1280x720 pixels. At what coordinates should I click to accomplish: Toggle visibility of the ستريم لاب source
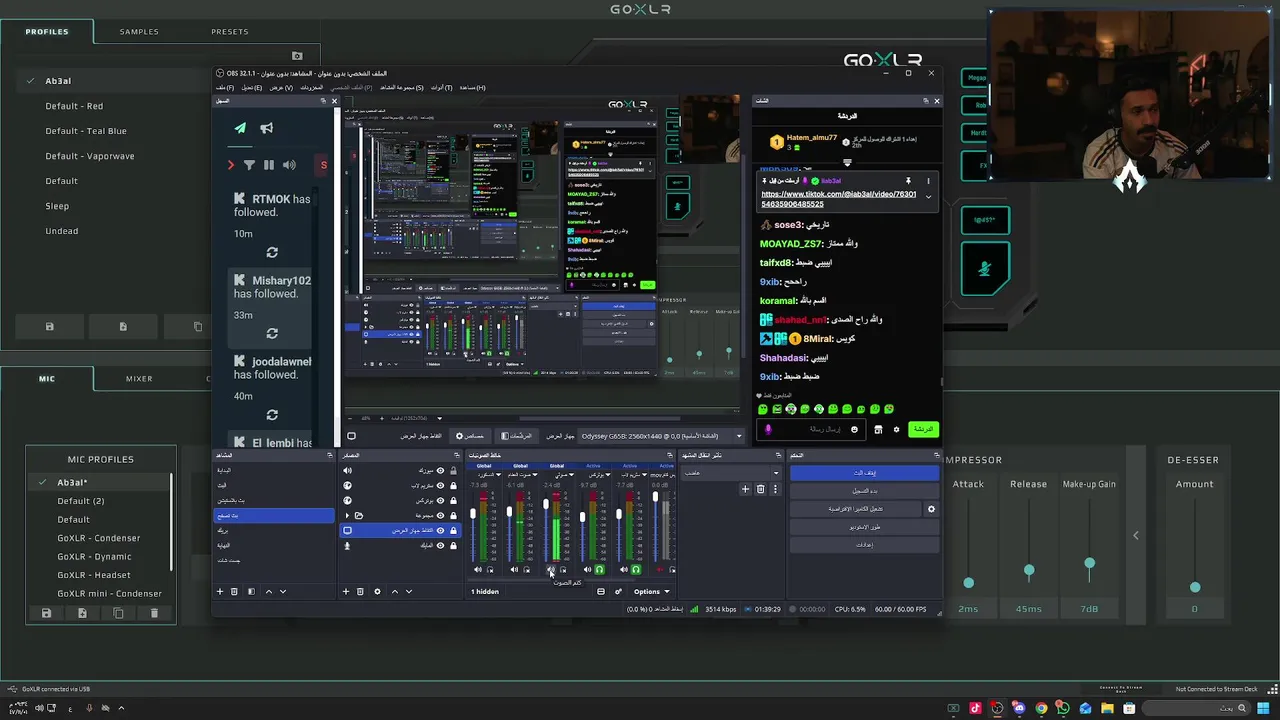tap(440, 486)
